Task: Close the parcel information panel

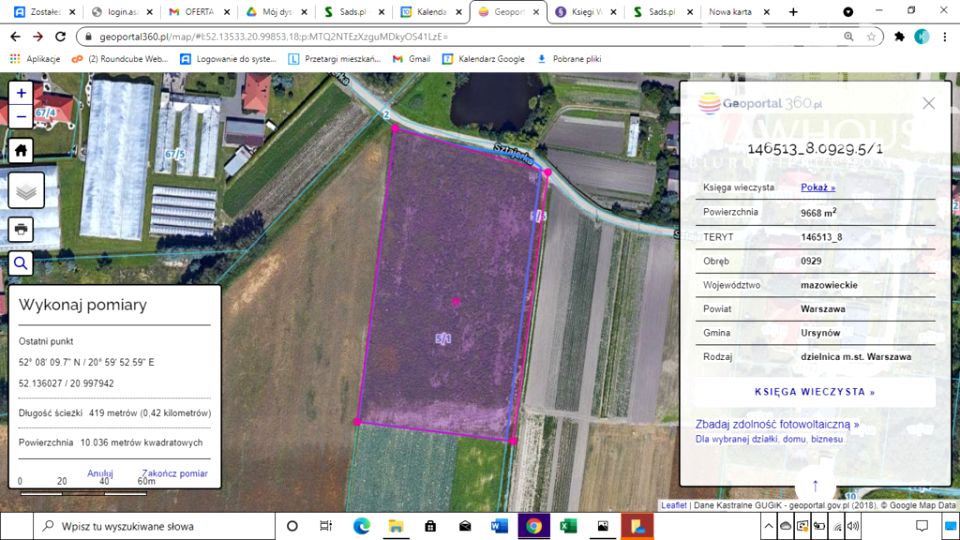Action: pyautogui.click(x=928, y=103)
